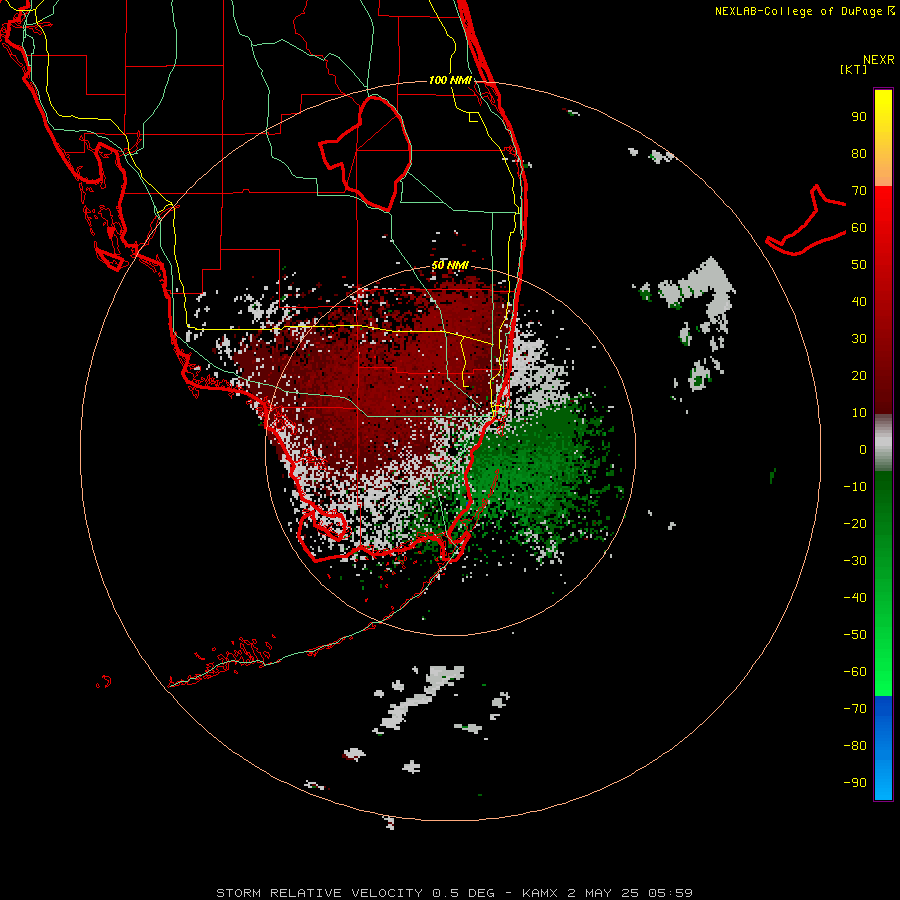900x900 pixels.
Task: Click the 20 label on the velocity legend
Action: coord(859,375)
